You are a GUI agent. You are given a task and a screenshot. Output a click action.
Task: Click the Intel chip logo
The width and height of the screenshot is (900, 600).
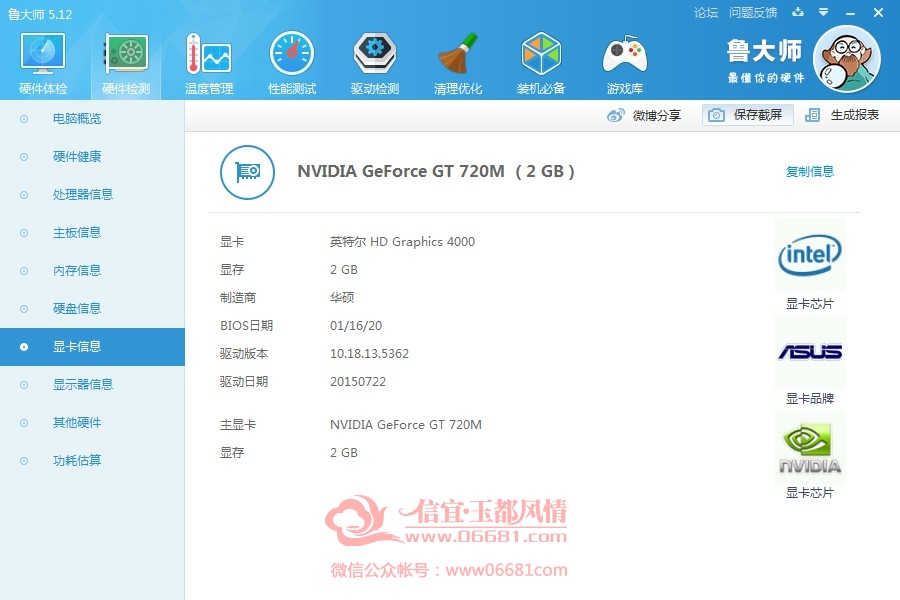(810, 255)
